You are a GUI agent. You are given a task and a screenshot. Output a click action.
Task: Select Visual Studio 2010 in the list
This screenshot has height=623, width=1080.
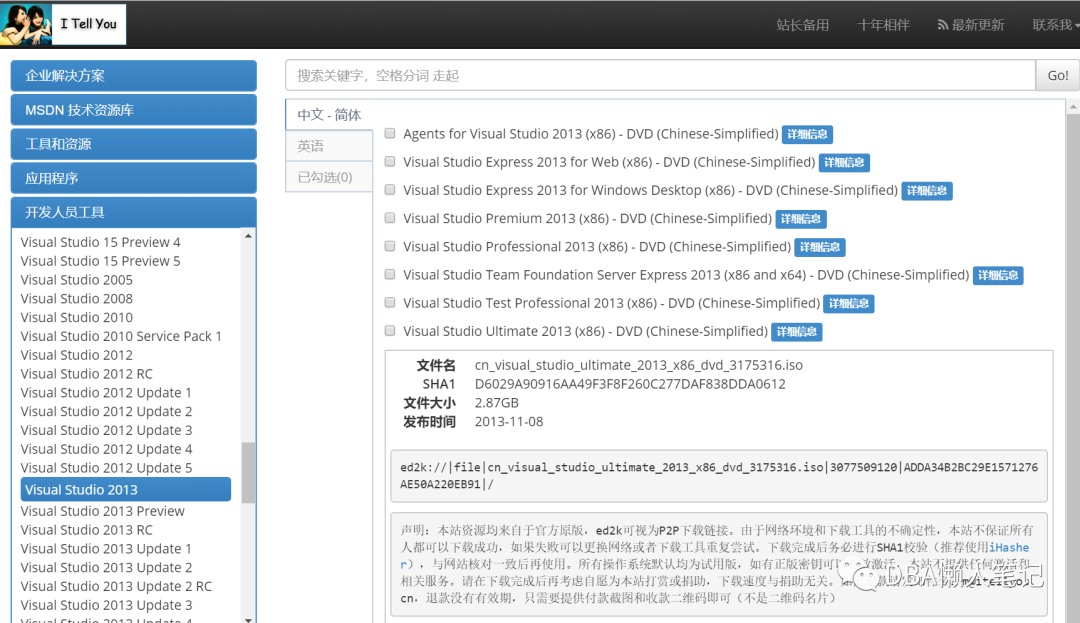click(76, 317)
